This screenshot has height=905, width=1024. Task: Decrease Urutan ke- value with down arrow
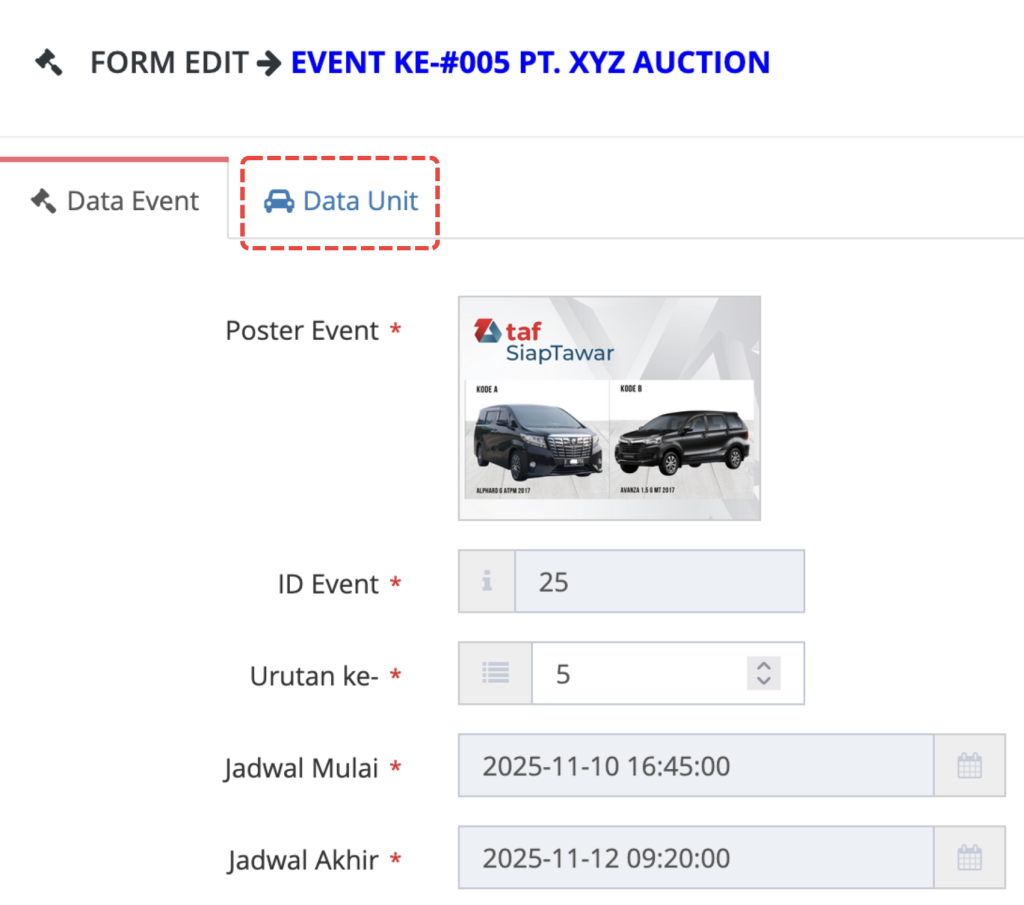(x=763, y=681)
